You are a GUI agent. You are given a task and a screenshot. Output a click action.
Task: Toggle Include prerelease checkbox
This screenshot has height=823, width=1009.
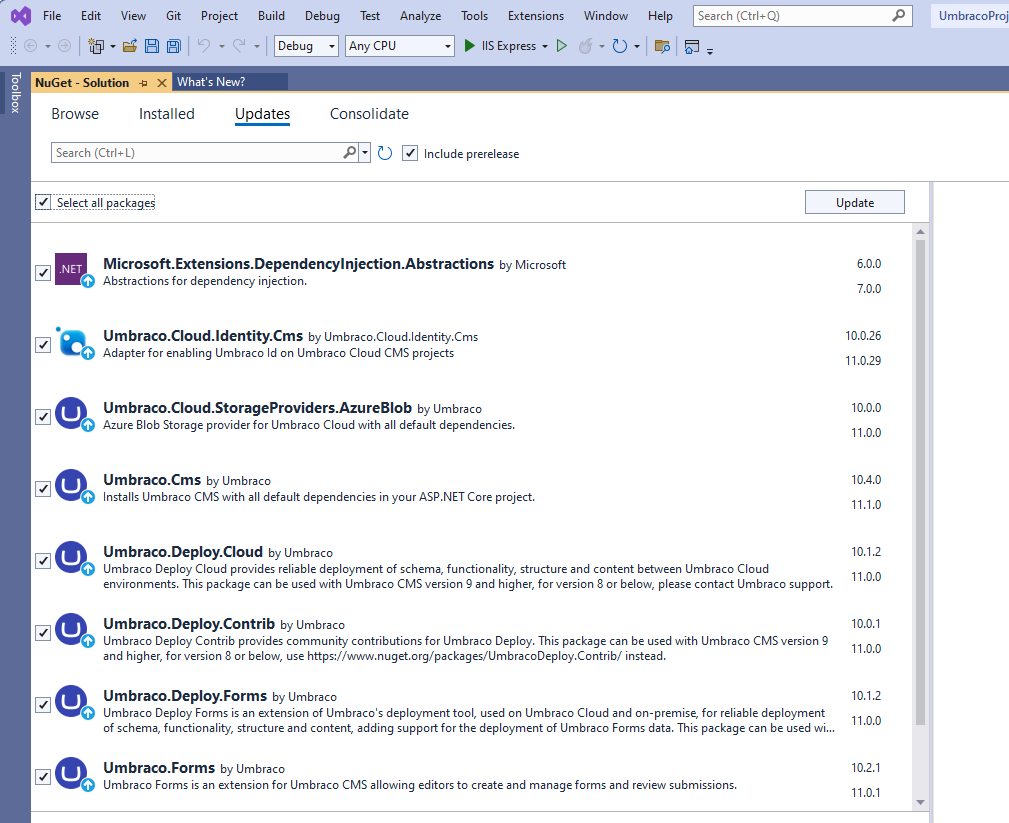pyautogui.click(x=410, y=153)
